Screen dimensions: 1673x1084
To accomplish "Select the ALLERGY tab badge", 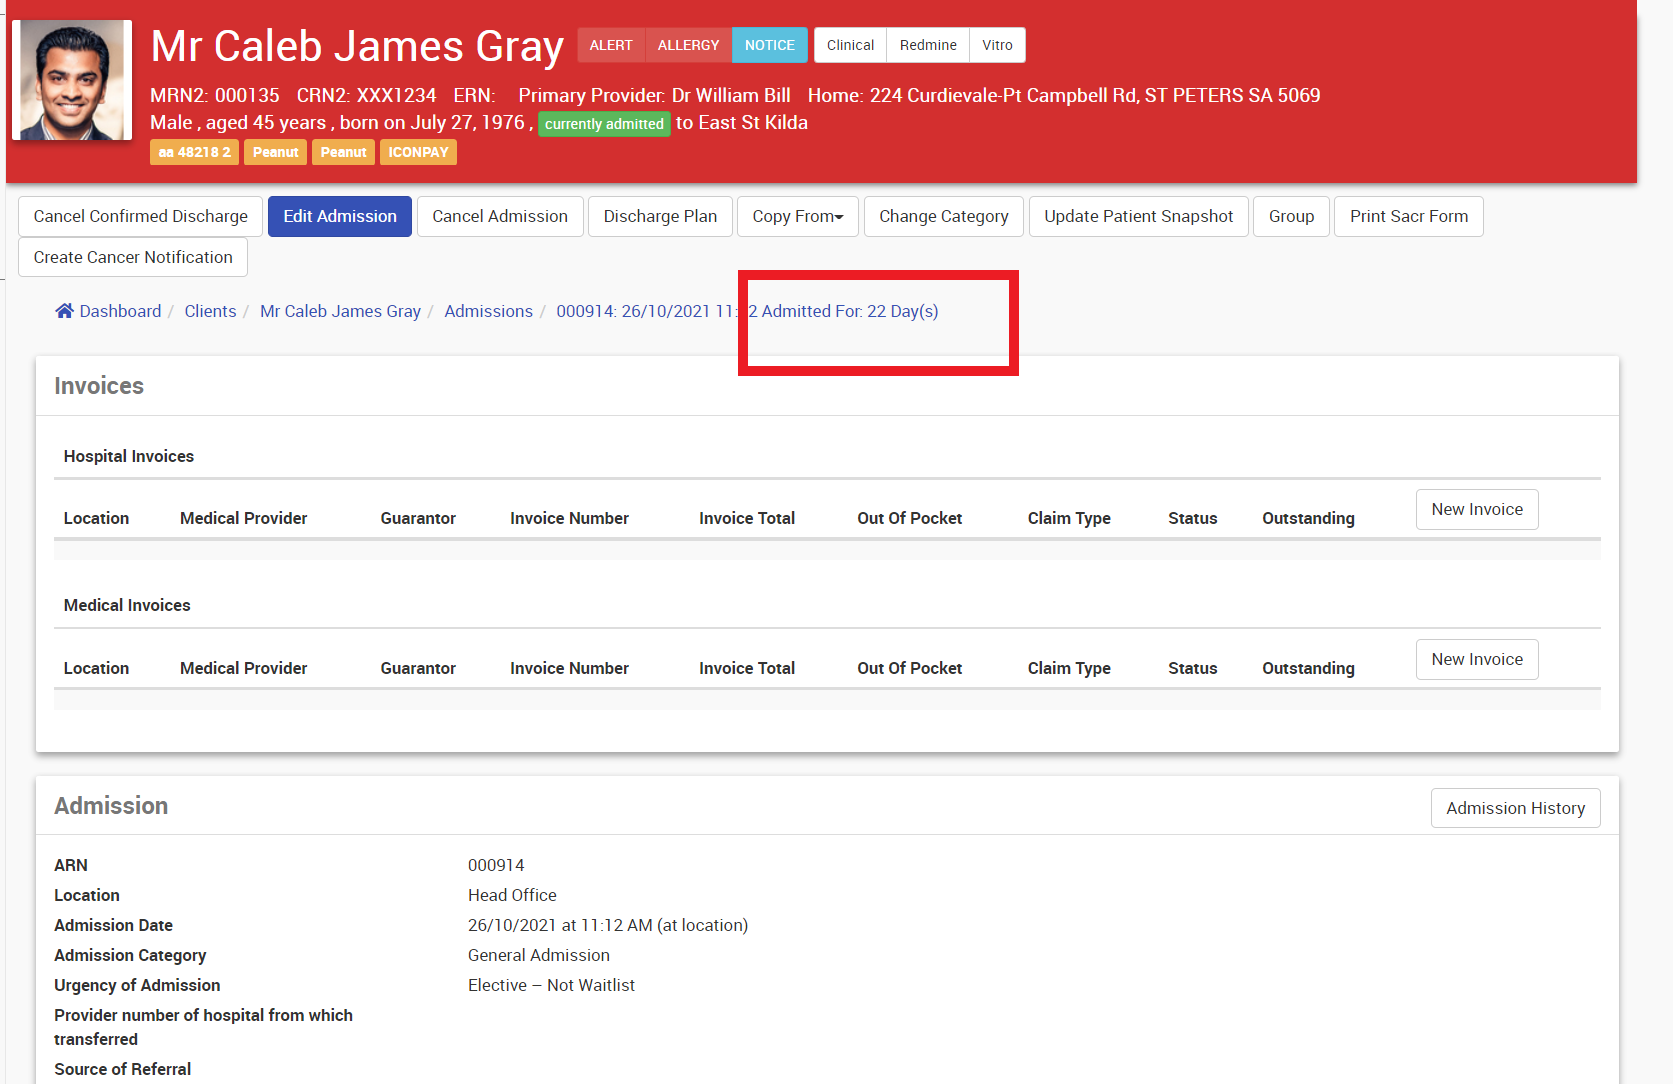I will [688, 45].
